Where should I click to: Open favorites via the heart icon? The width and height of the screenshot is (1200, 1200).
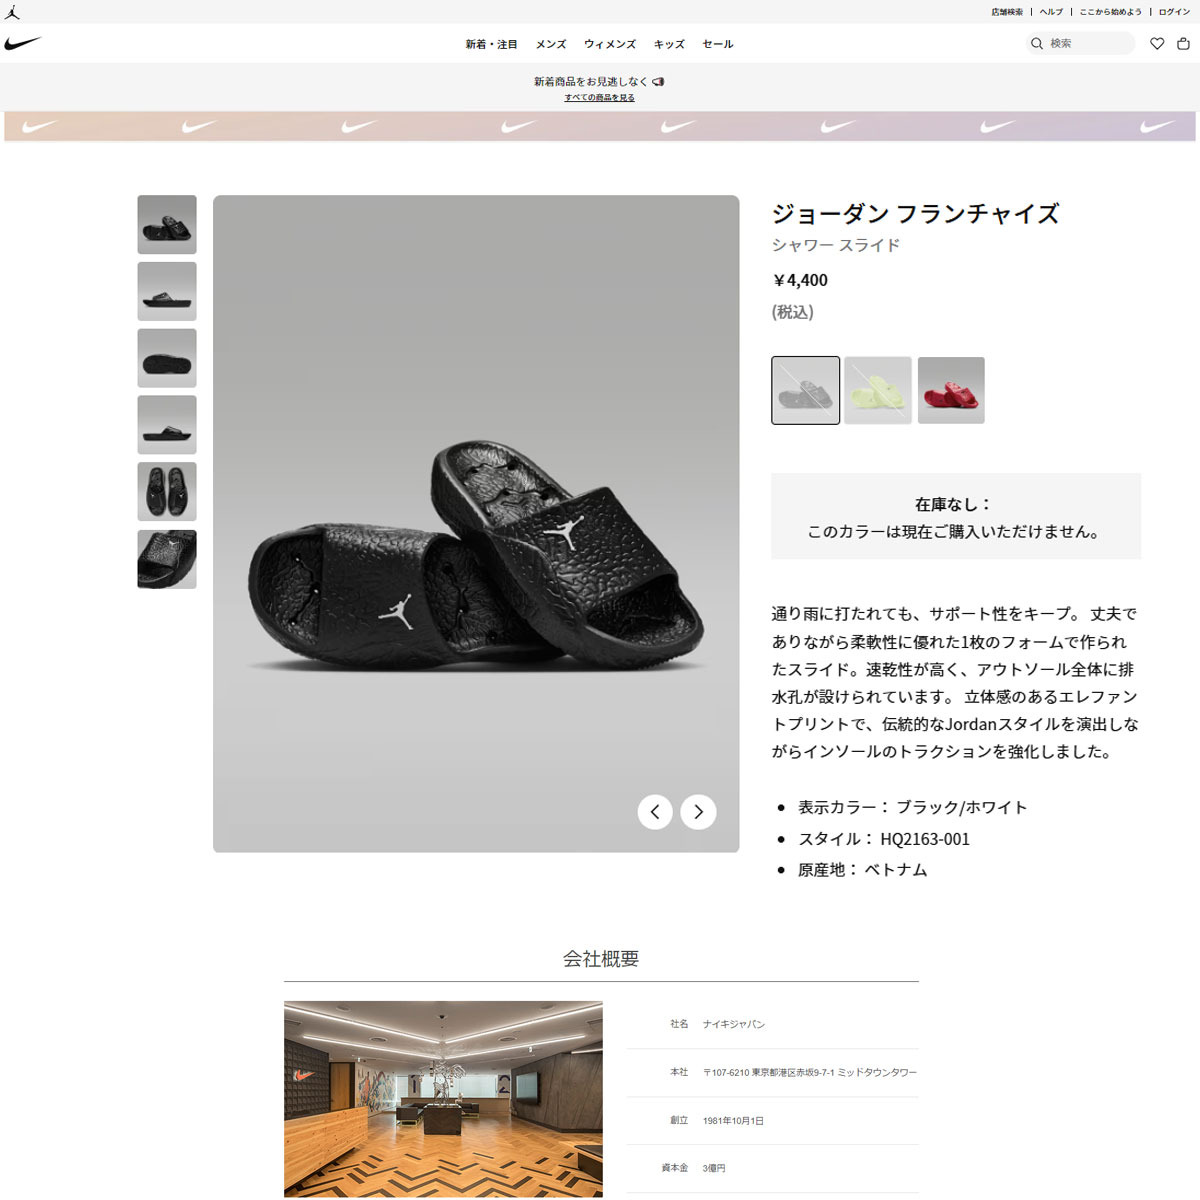[x=1157, y=43]
